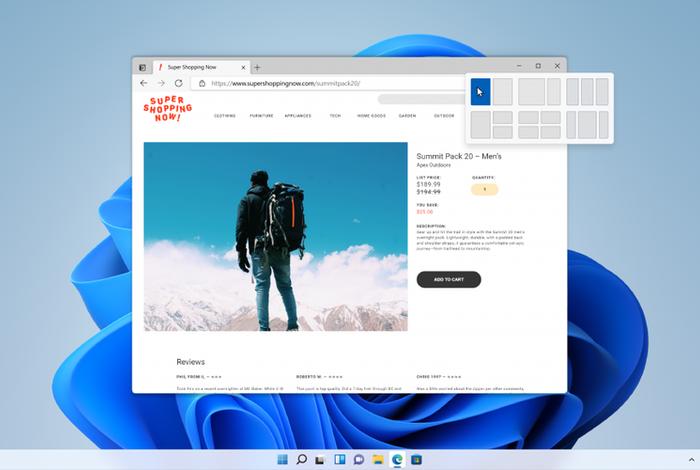Snap to bottom-right zone of left-plus-stacked layout
Screen dimensions: 700x470
(503, 132)
